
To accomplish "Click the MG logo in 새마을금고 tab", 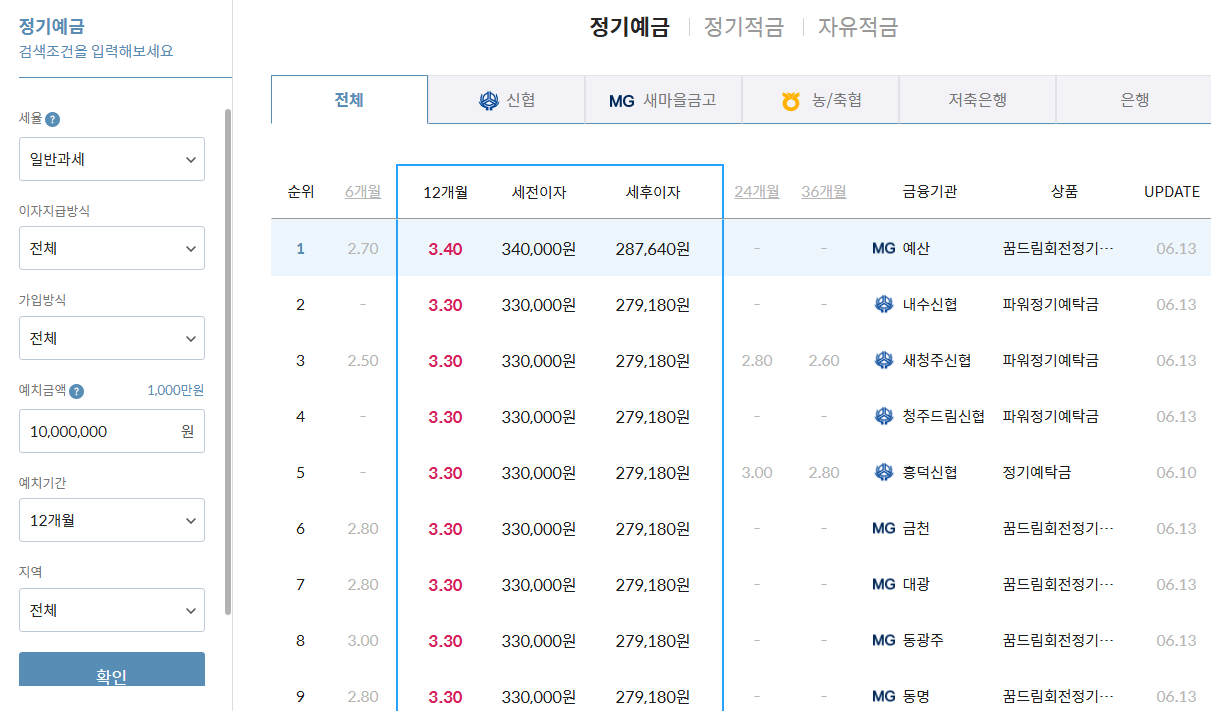I will tap(622, 101).
